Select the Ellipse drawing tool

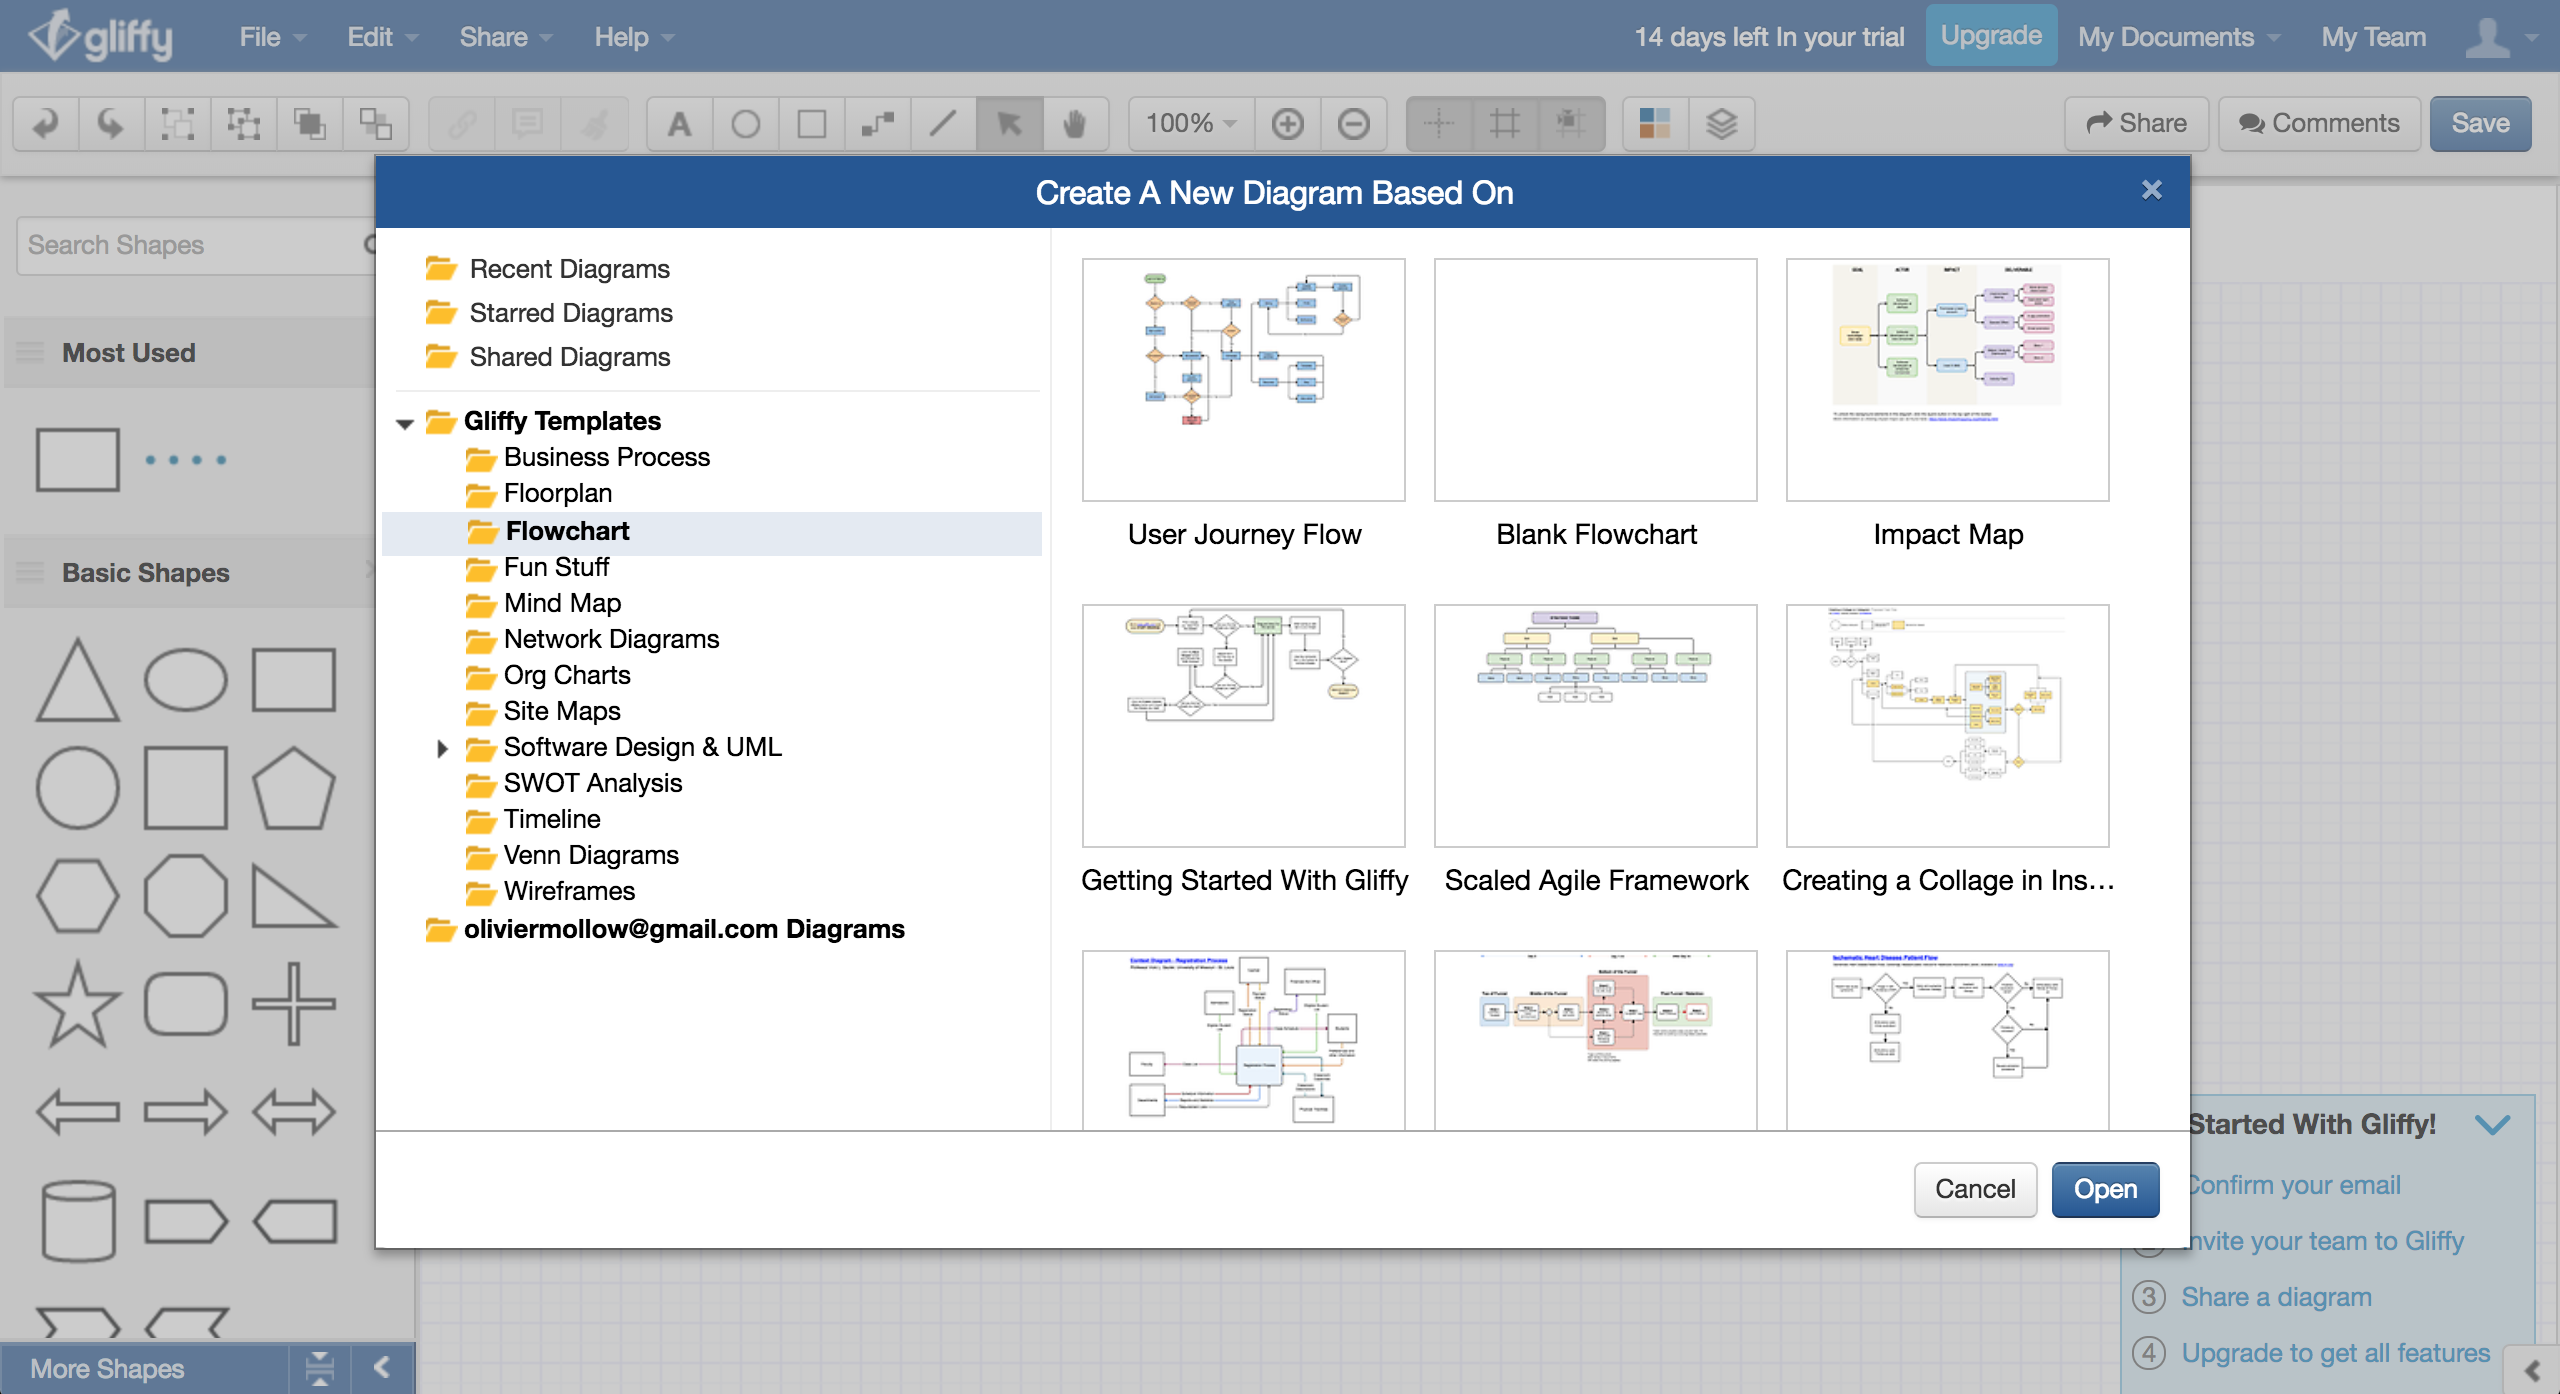(746, 124)
